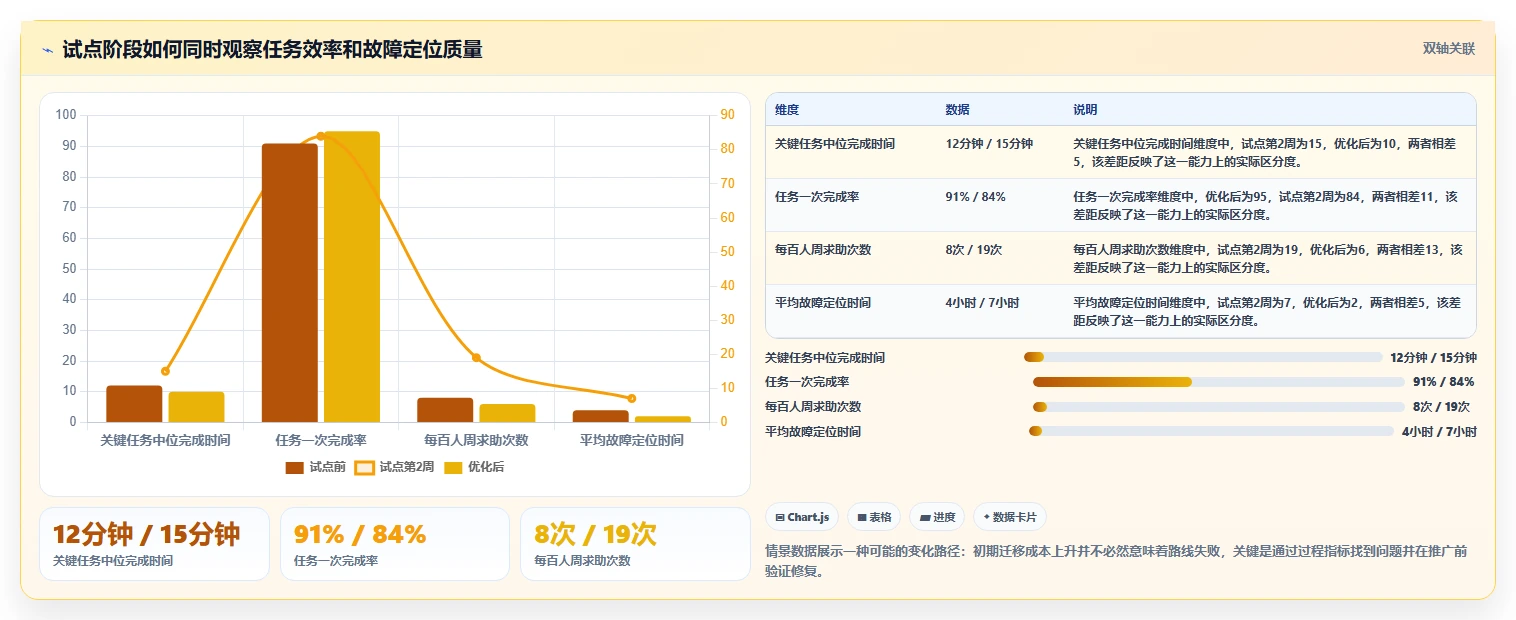The height and width of the screenshot is (620, 1516).
Task: Click the 关键任务中位完成时间 progress bar
Action: (1203, 357)
